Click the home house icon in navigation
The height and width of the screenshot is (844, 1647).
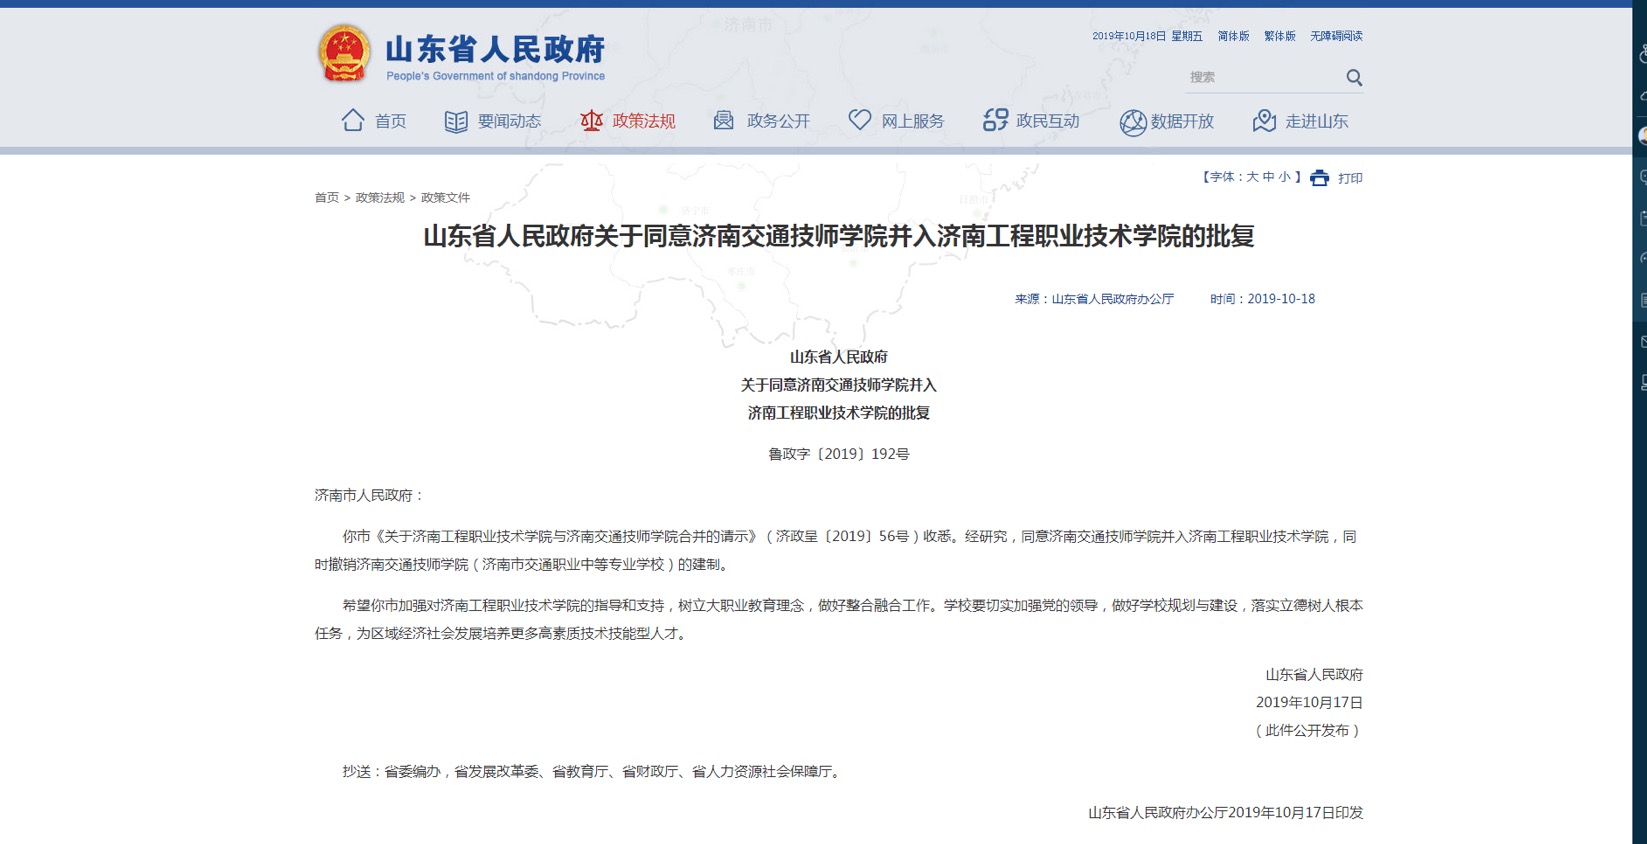click(x=352, y=121)
